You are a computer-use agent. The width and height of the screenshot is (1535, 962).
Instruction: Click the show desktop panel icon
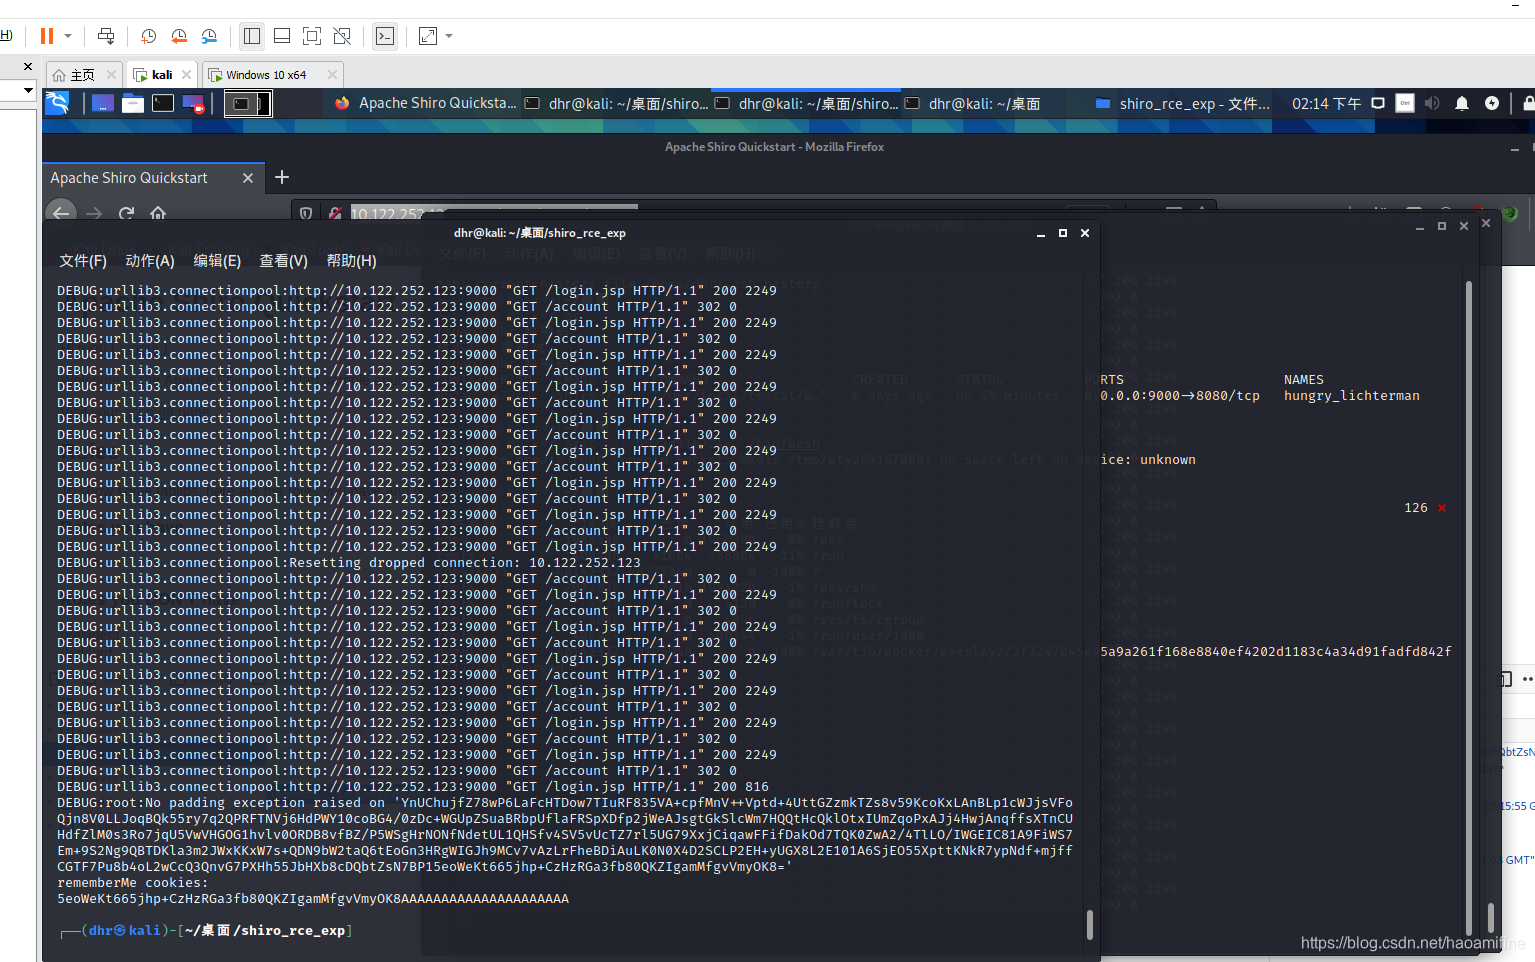(102, 103)
